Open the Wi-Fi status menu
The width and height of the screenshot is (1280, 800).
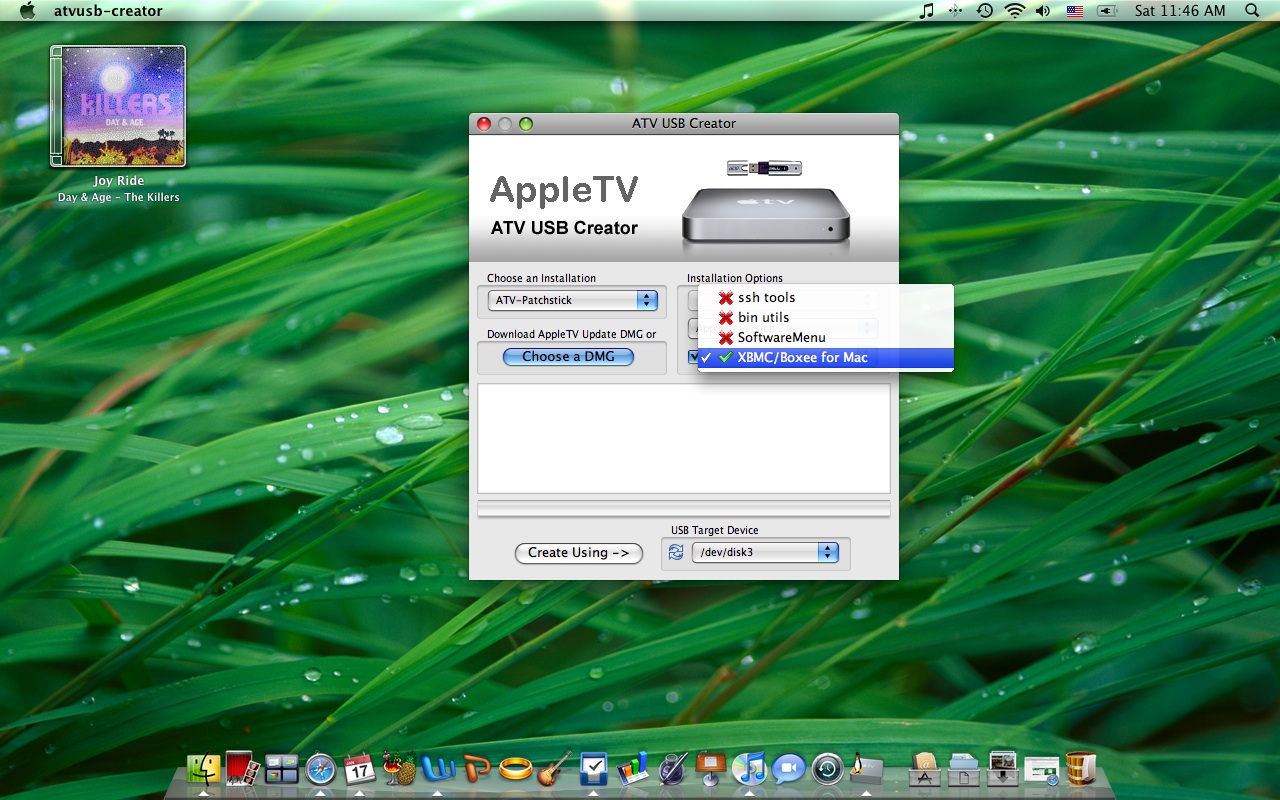coord(1015,11)
